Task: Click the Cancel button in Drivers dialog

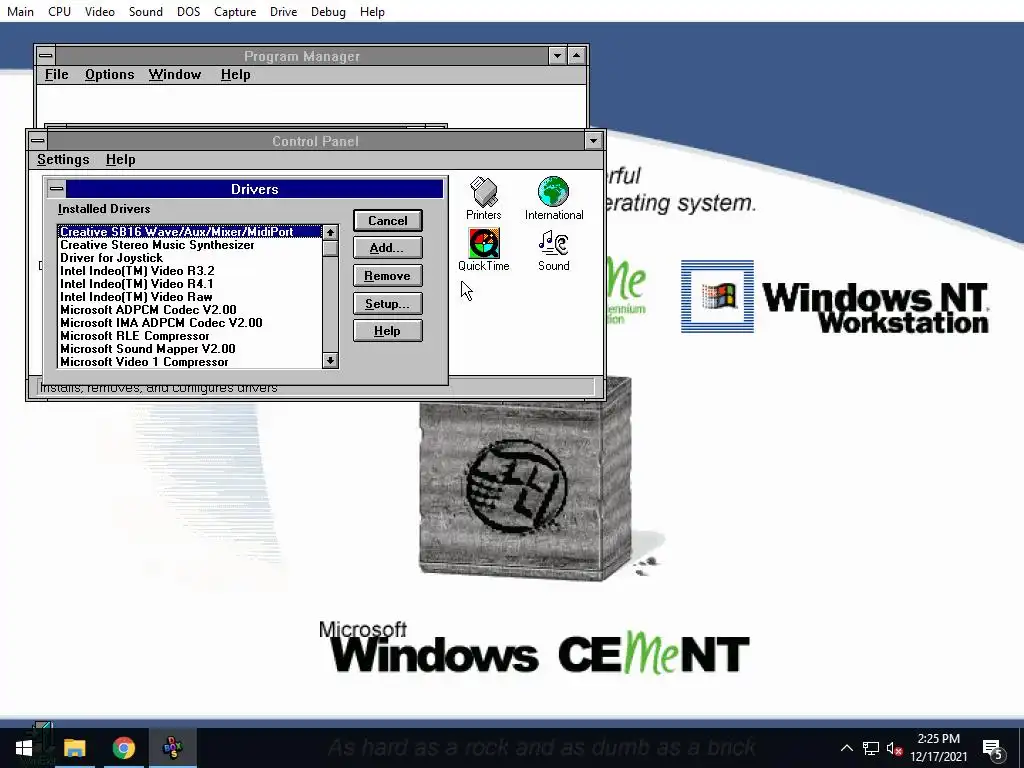Action: (x=388, y=221)
